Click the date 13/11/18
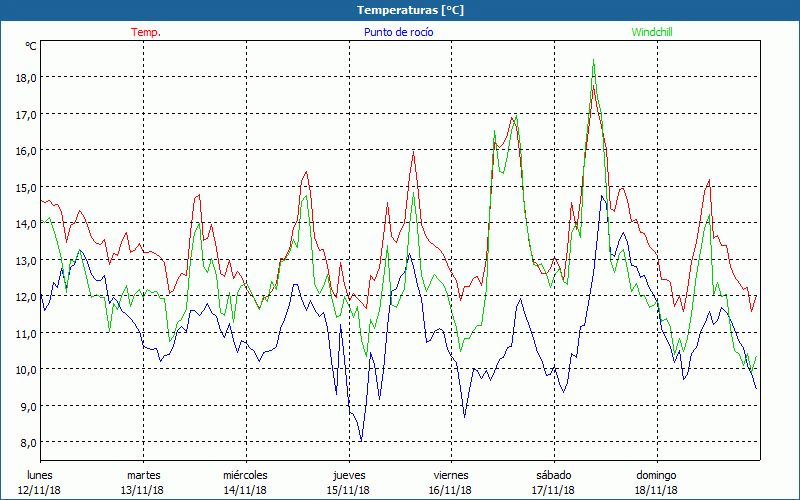The height and width of the screenshot is (500, 800). [142, 490]
